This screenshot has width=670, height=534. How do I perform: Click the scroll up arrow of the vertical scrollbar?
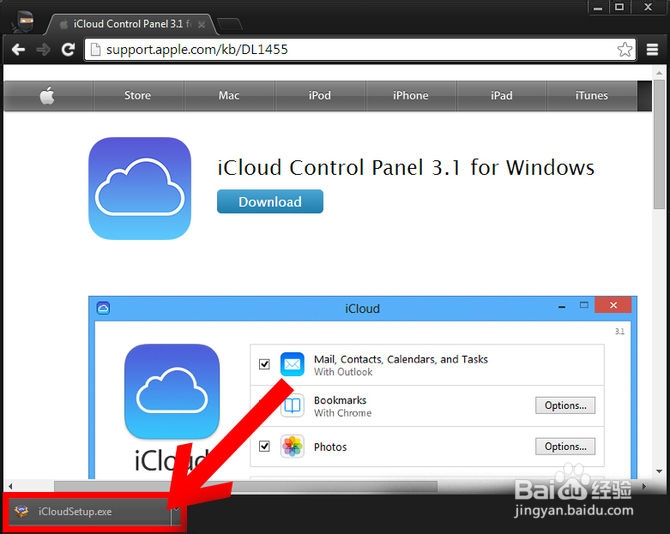[x=659, y=73]
